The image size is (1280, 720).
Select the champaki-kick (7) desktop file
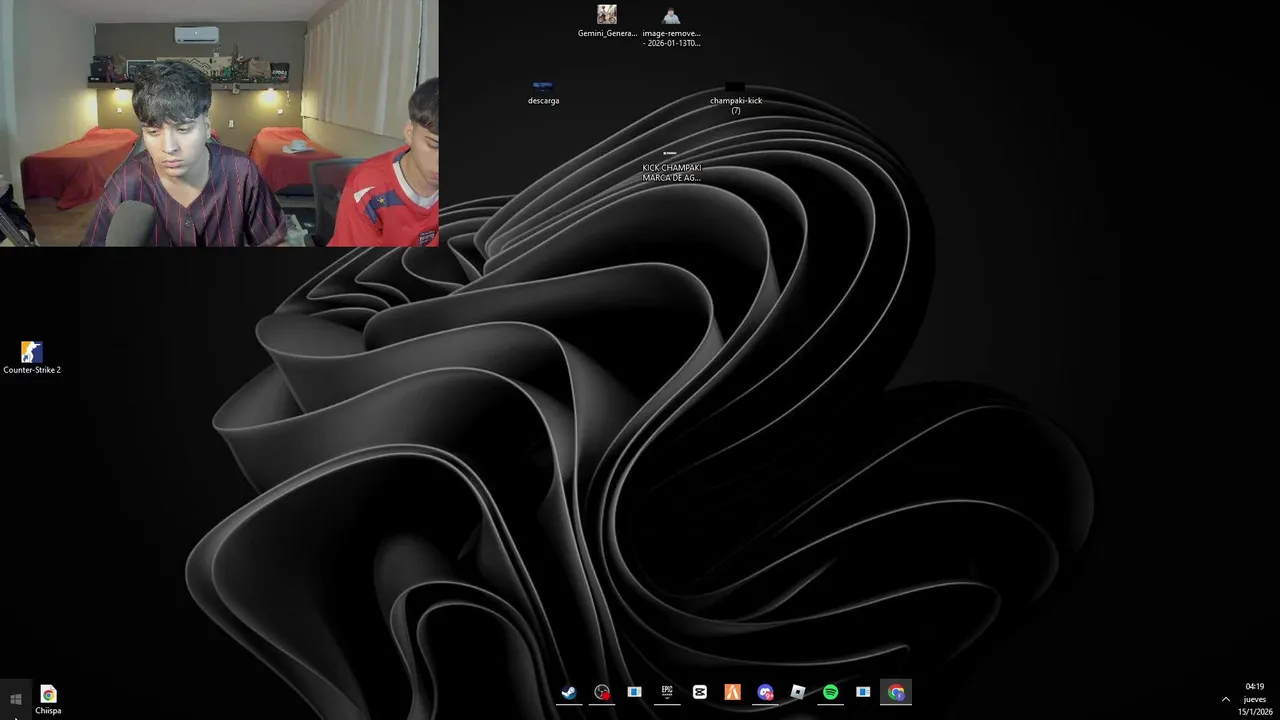click(736, 98)
